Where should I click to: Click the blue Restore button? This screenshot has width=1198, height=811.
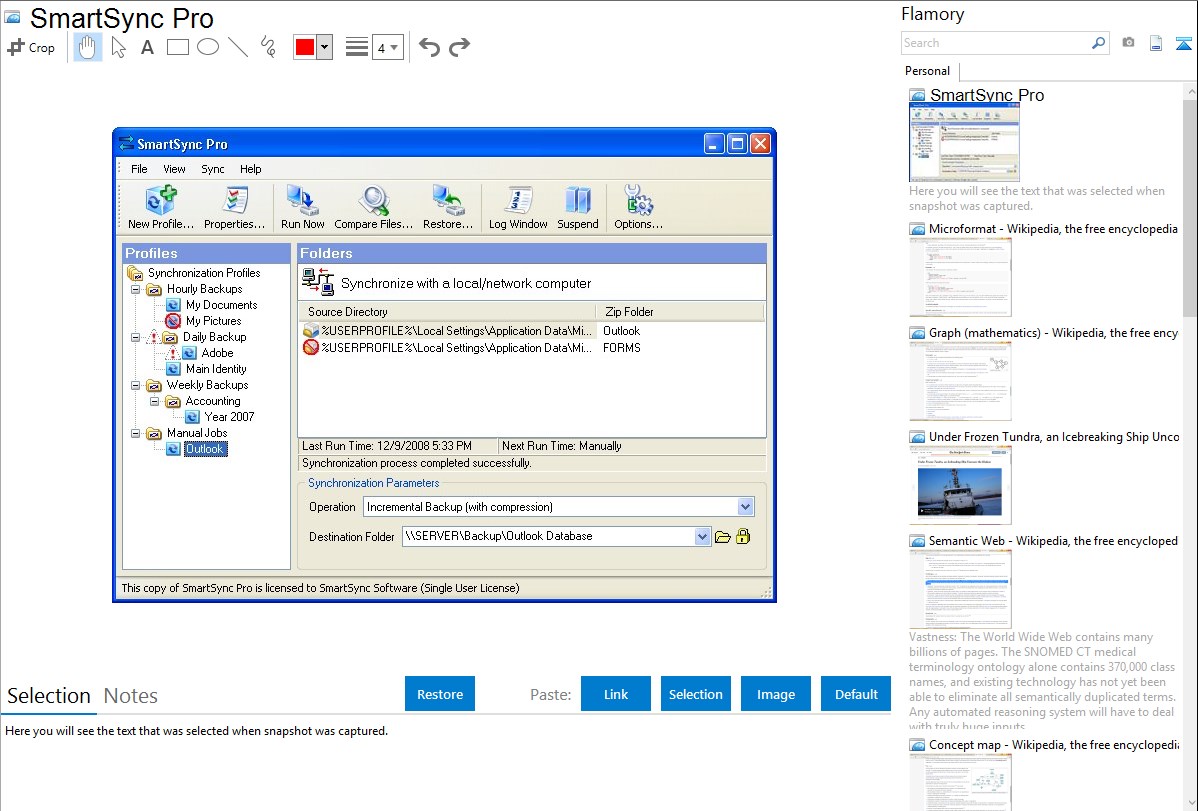440,694
